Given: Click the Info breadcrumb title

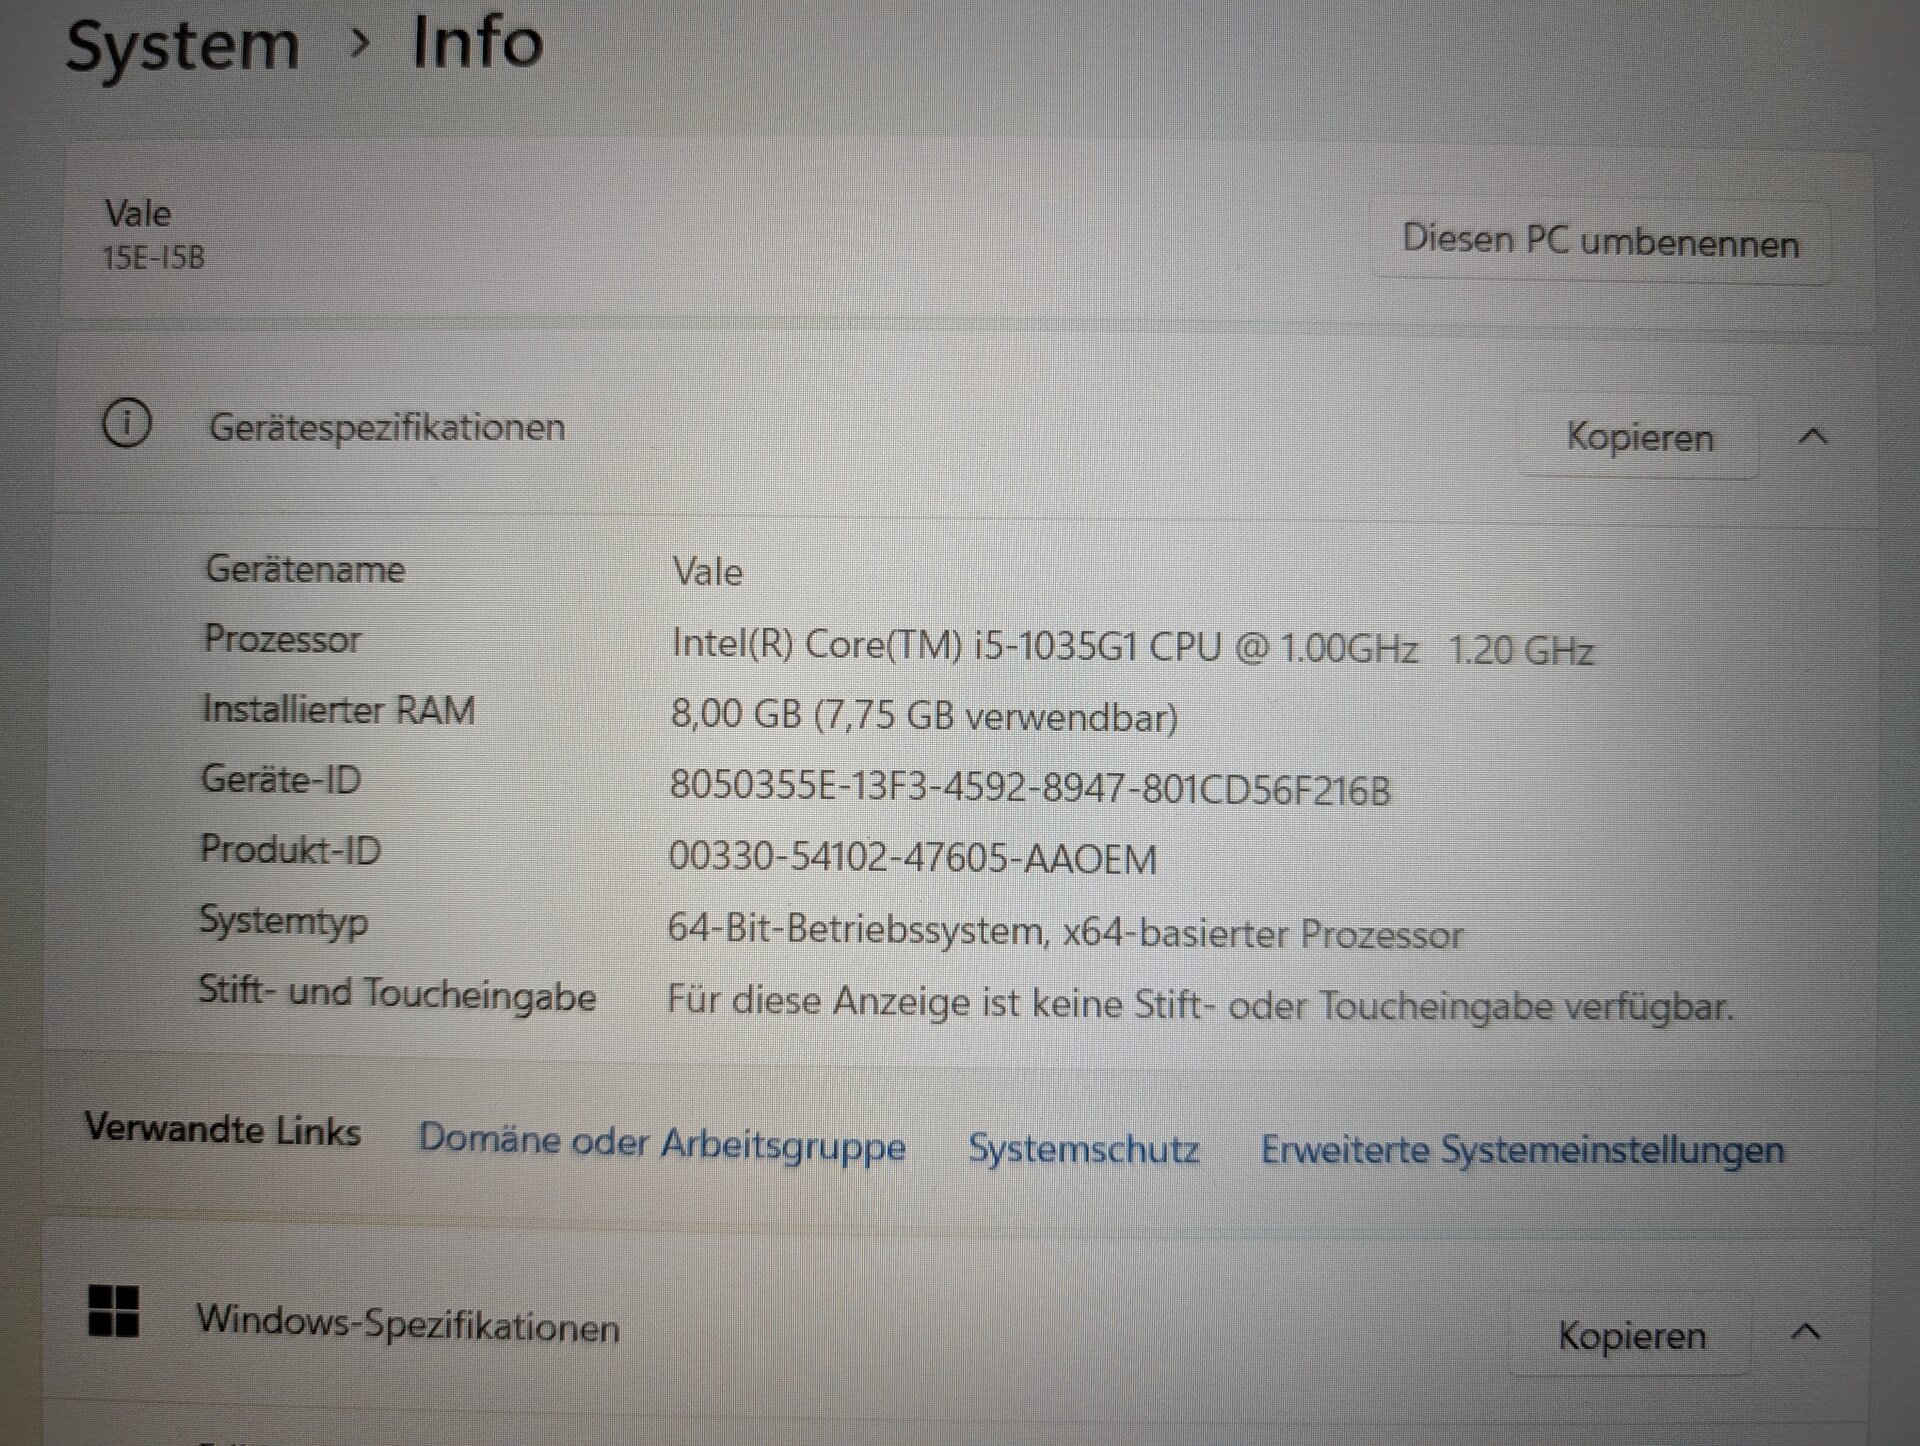Looking at the screenshot, I should (x=477, y=44).
